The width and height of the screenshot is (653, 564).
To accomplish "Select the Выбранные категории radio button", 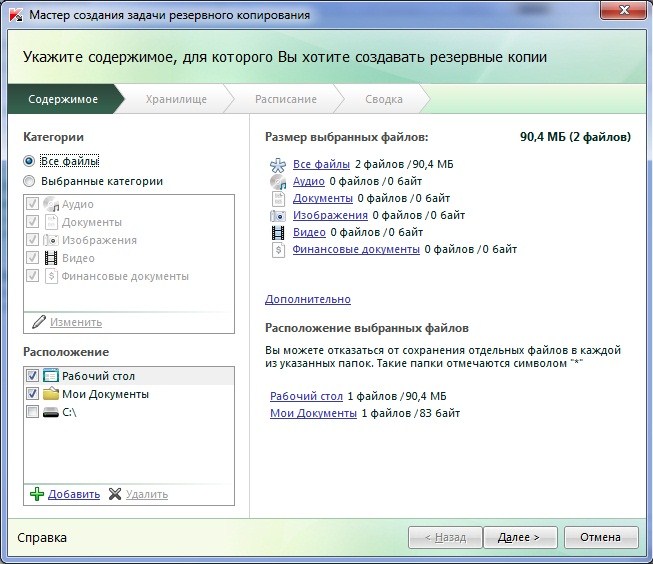I will point(29,181).
